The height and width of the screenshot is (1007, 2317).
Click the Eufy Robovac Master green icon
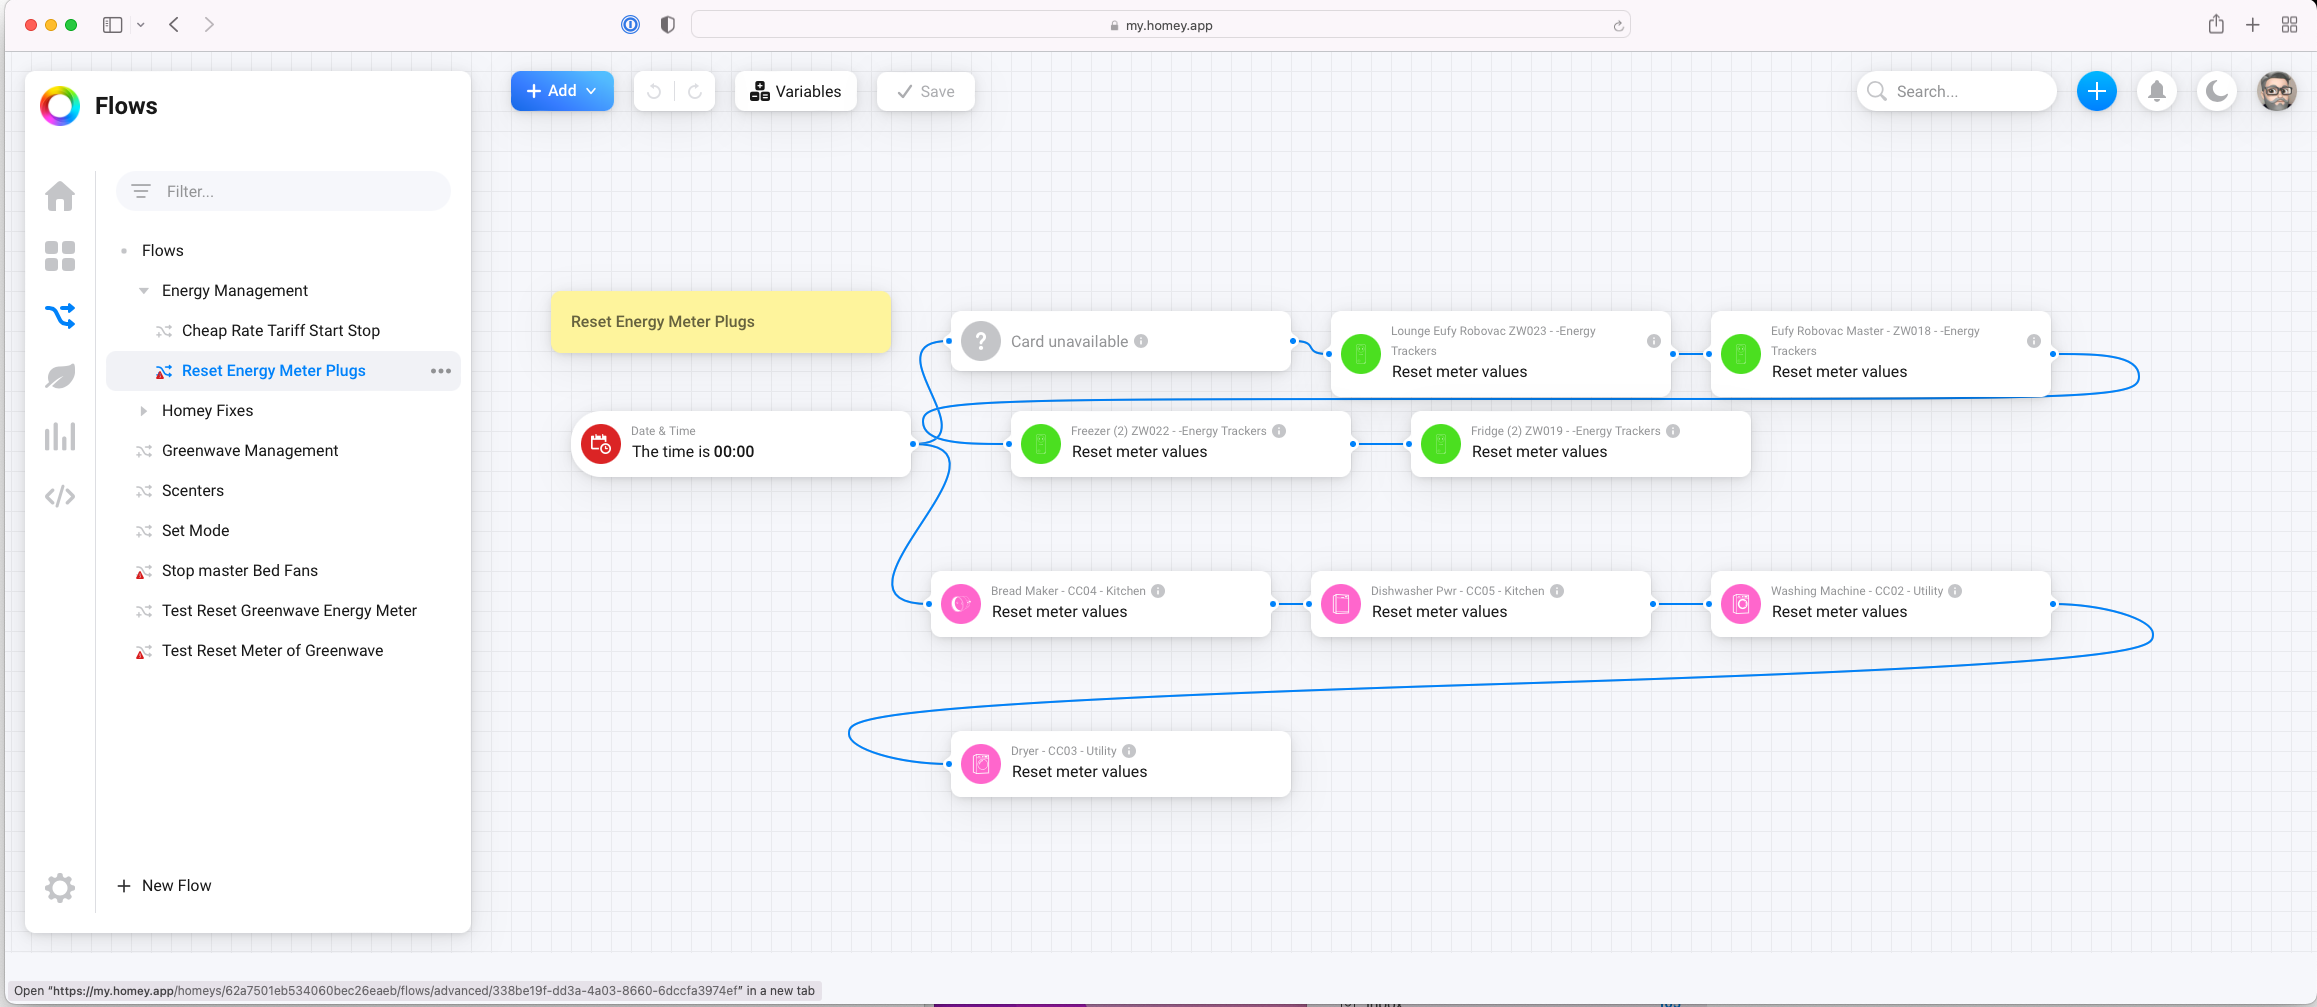pyautogui.click(x=1741, y=354)
